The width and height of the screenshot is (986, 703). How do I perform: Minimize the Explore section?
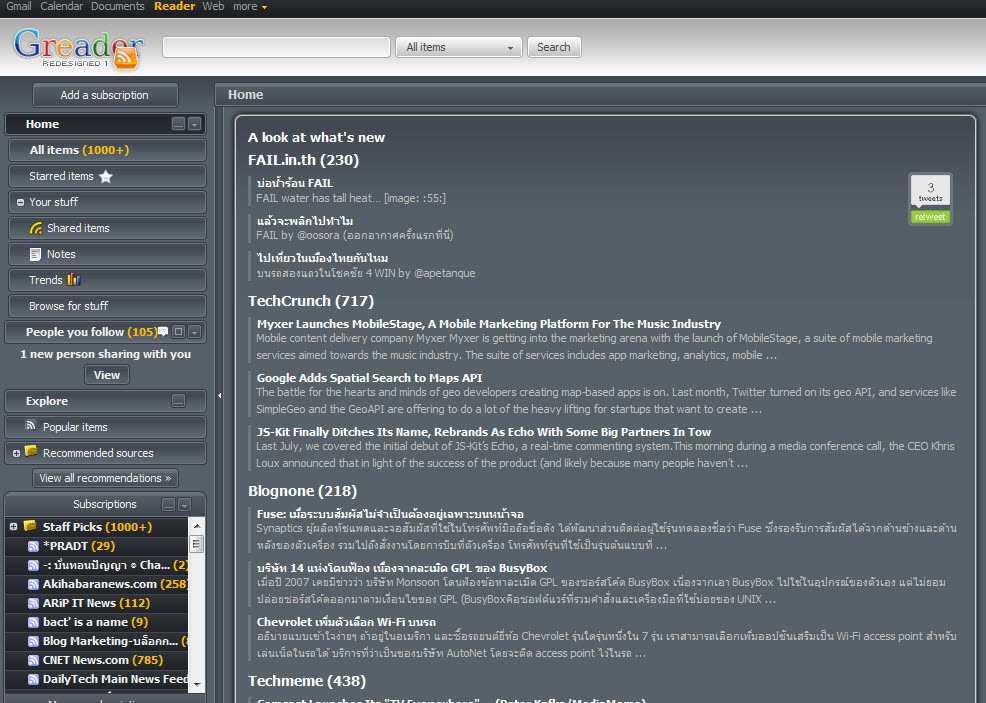179,401
